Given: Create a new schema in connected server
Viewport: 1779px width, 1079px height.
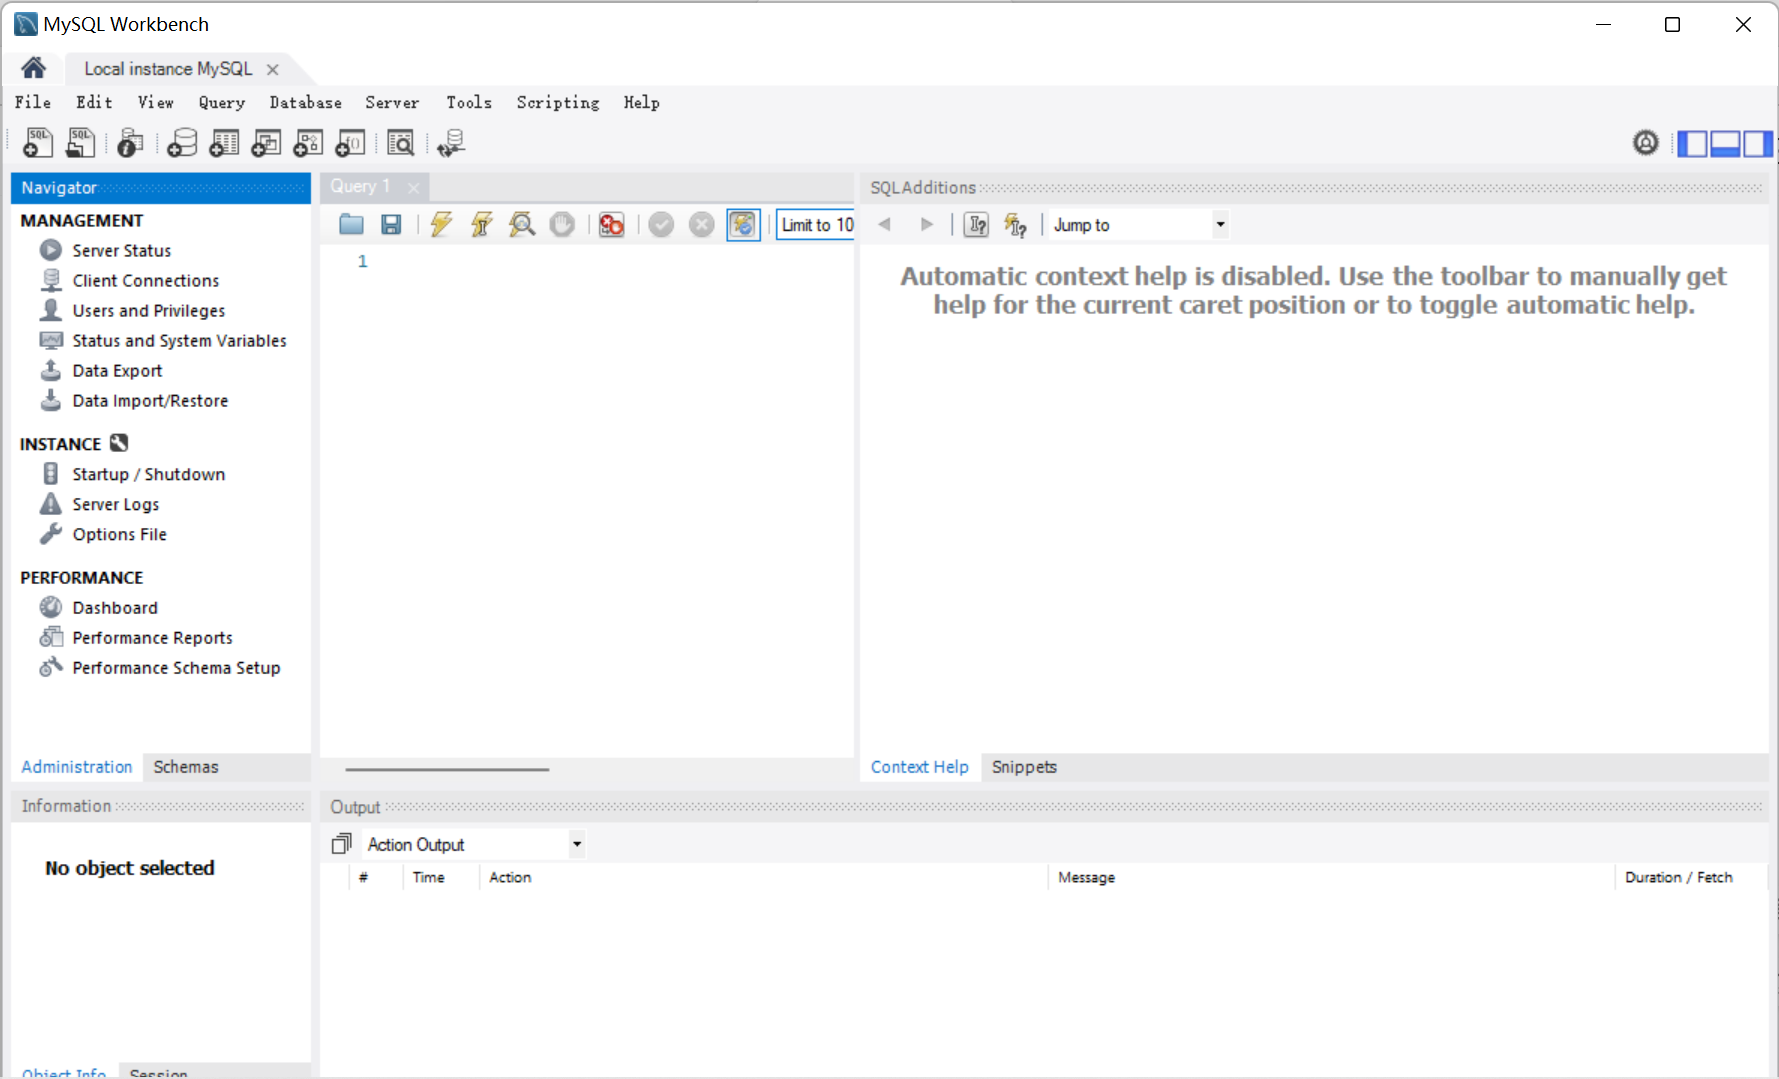Looking at the screenshot, I should [x=181, y=143].
